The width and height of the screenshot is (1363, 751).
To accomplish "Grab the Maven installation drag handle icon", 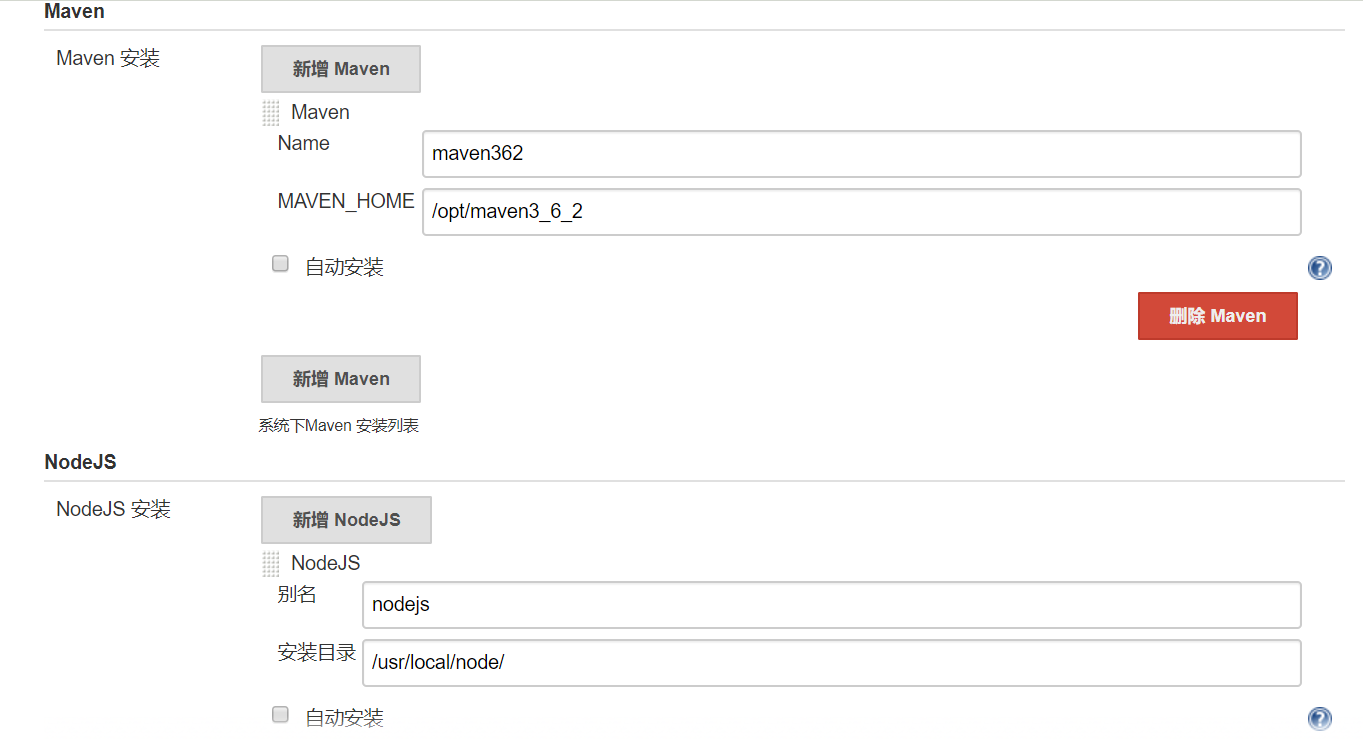I will click(x=271, y=113).
